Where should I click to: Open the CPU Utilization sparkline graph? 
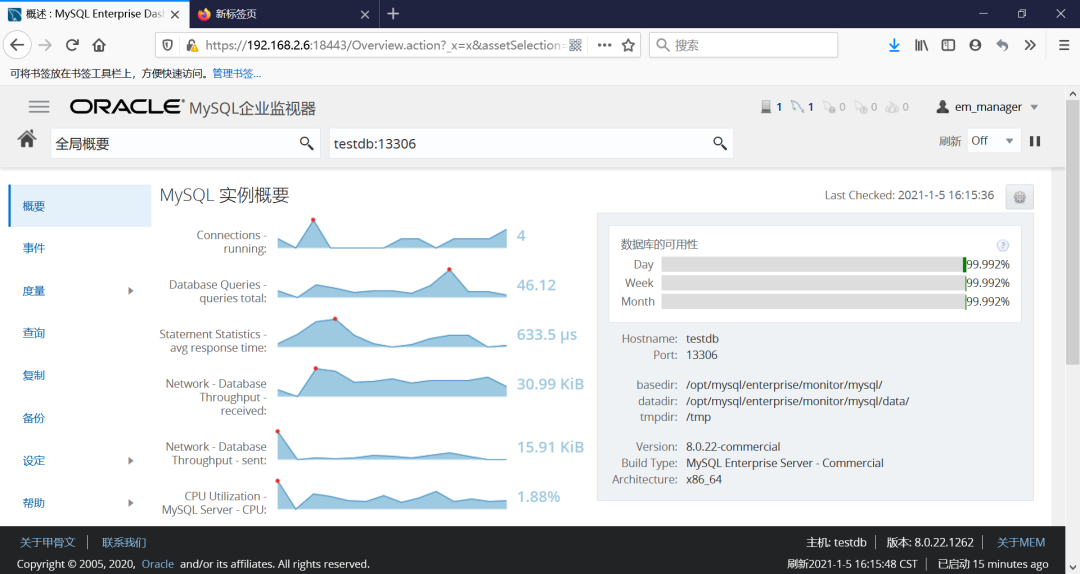(x=392, y=495)
